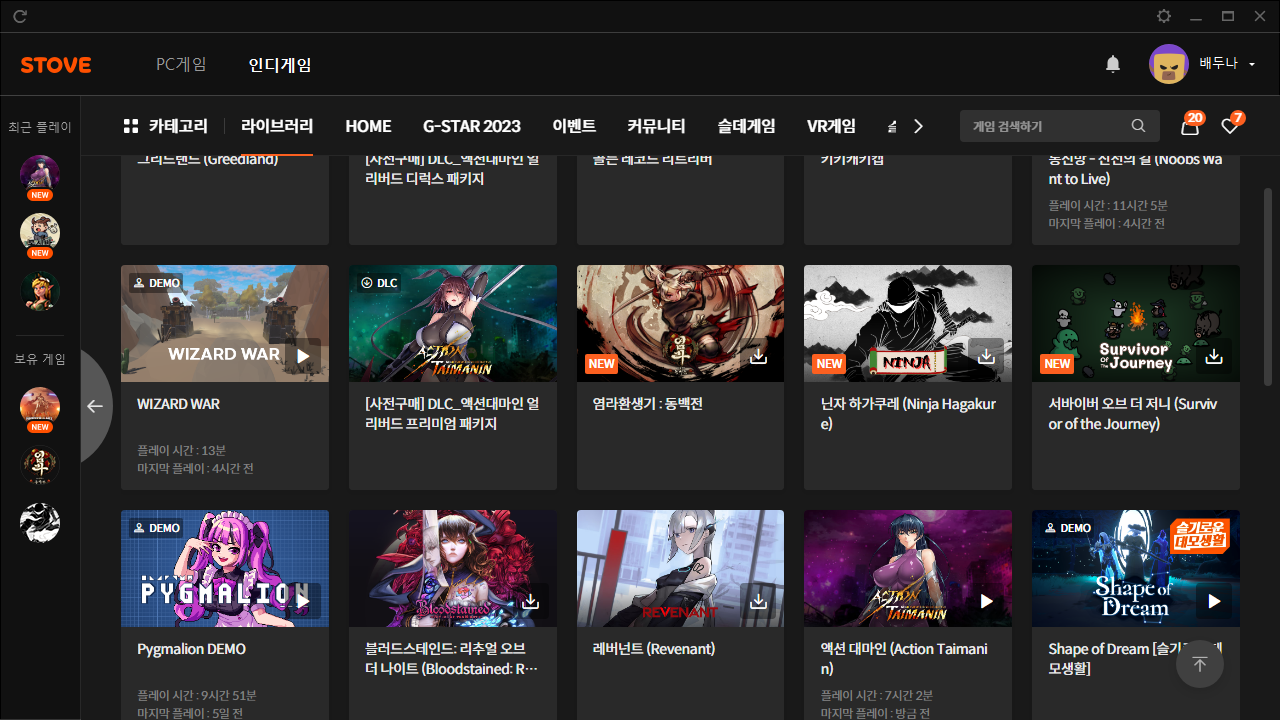Download Revenant game

[758, 601]
